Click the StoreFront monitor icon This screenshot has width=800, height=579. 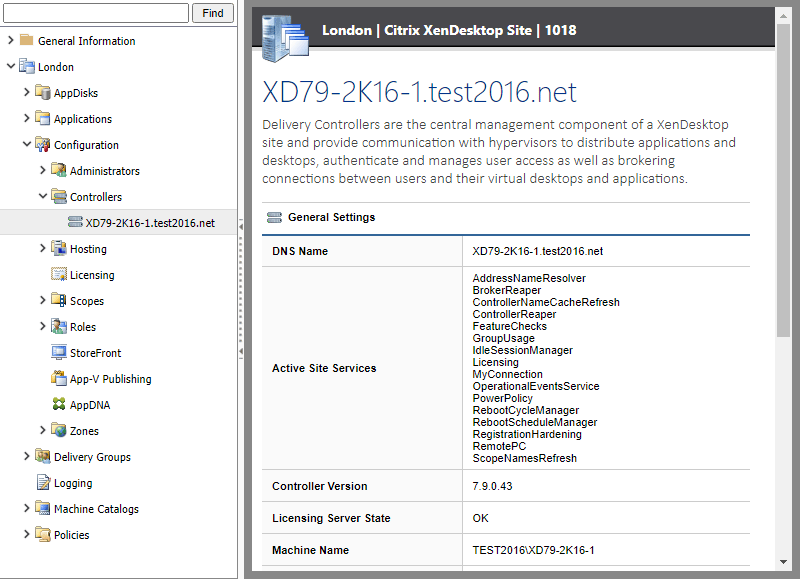[59, 352]
